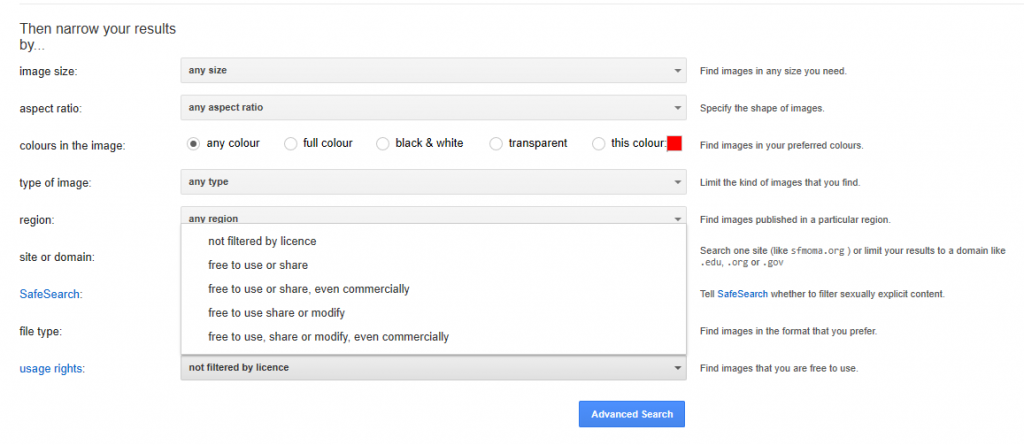This screenshot has width=1024, height=445.
Task: Click the image size dropdown arrow
Action: (677, 70)
